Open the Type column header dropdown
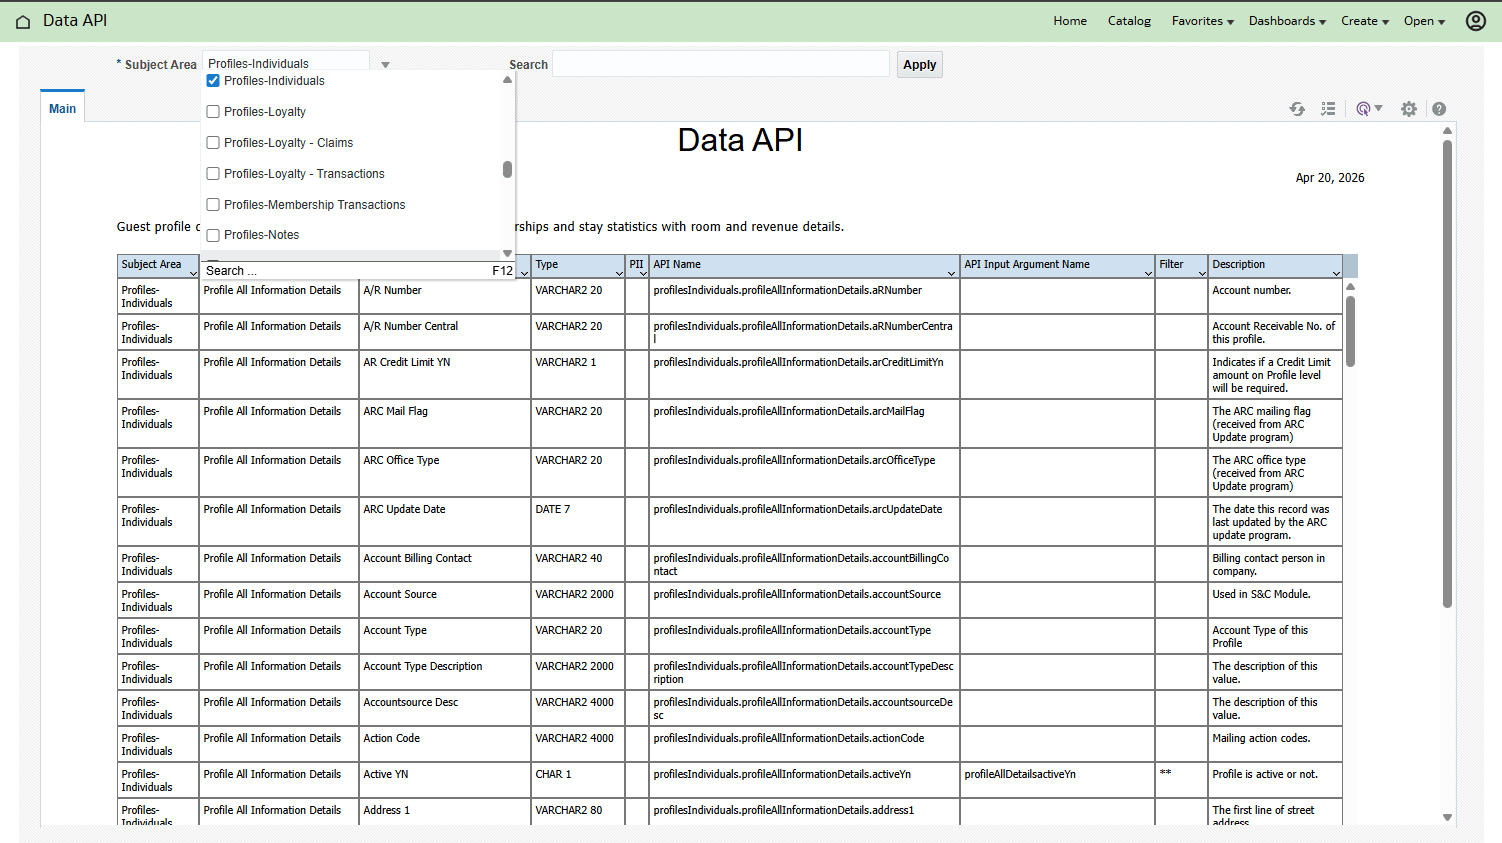This screenshot has height=843, width=1502. coord(619,273)
